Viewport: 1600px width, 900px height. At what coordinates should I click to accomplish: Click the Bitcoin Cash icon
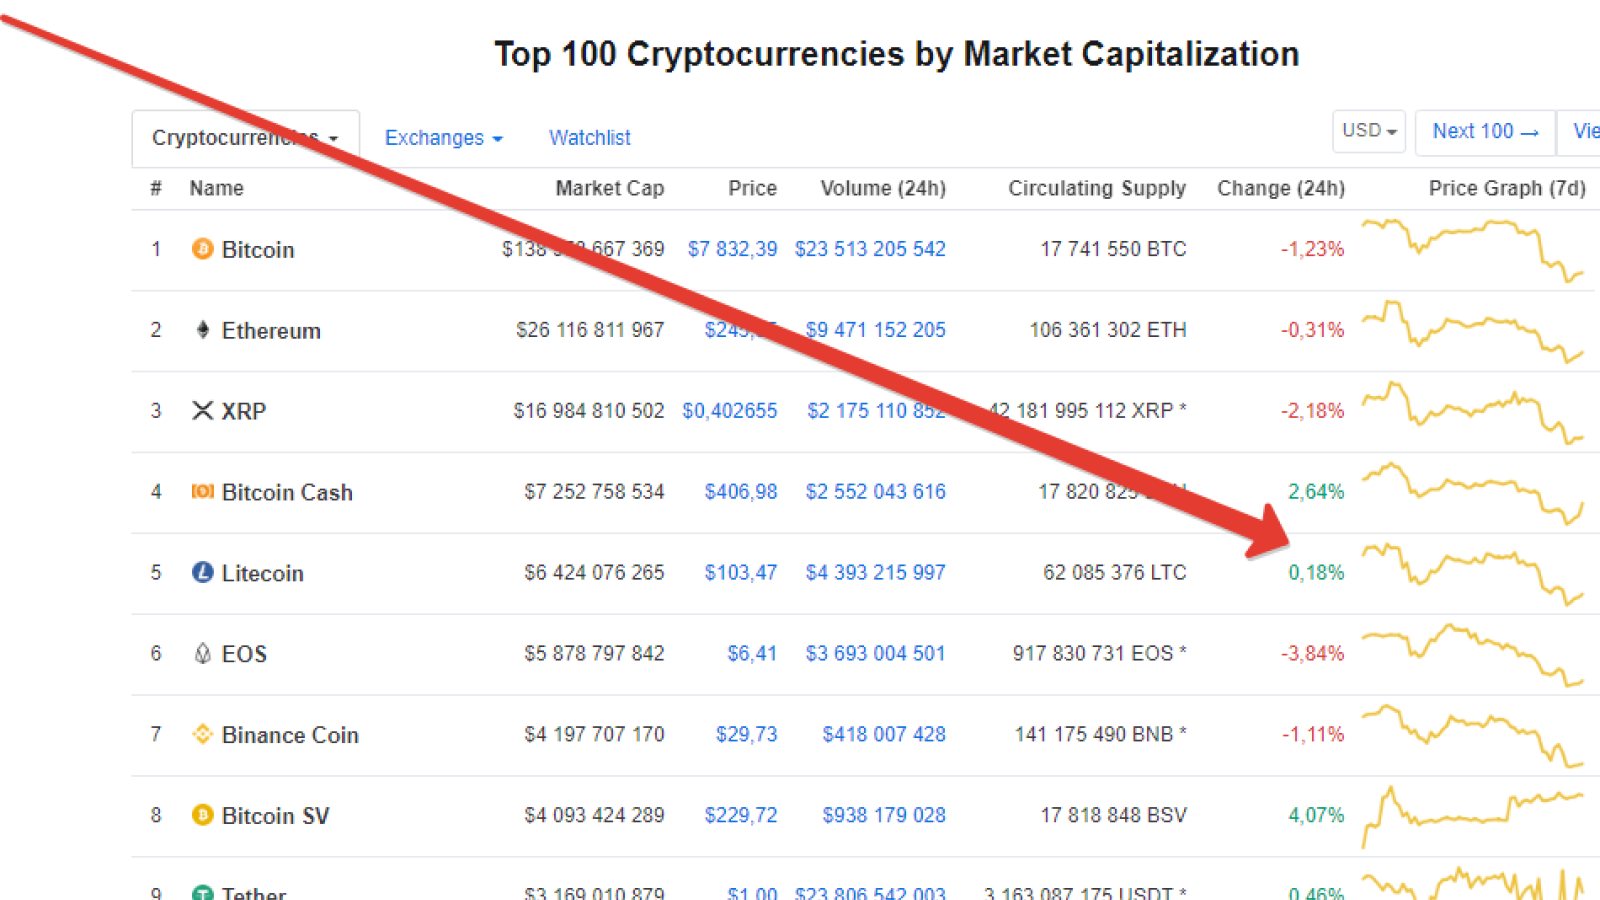click(x=202, y=491)
